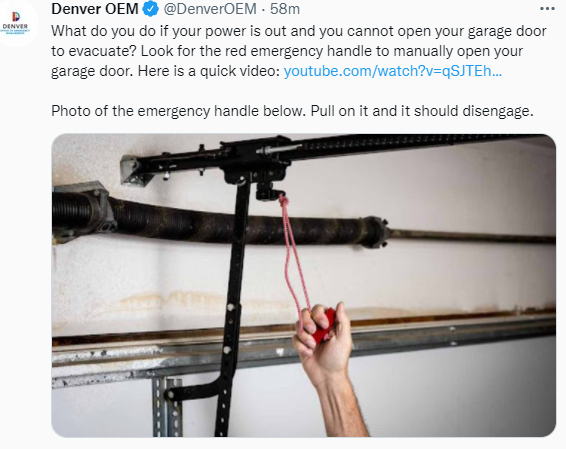Click the tweet's first line about power outage

tap(299, 31)
